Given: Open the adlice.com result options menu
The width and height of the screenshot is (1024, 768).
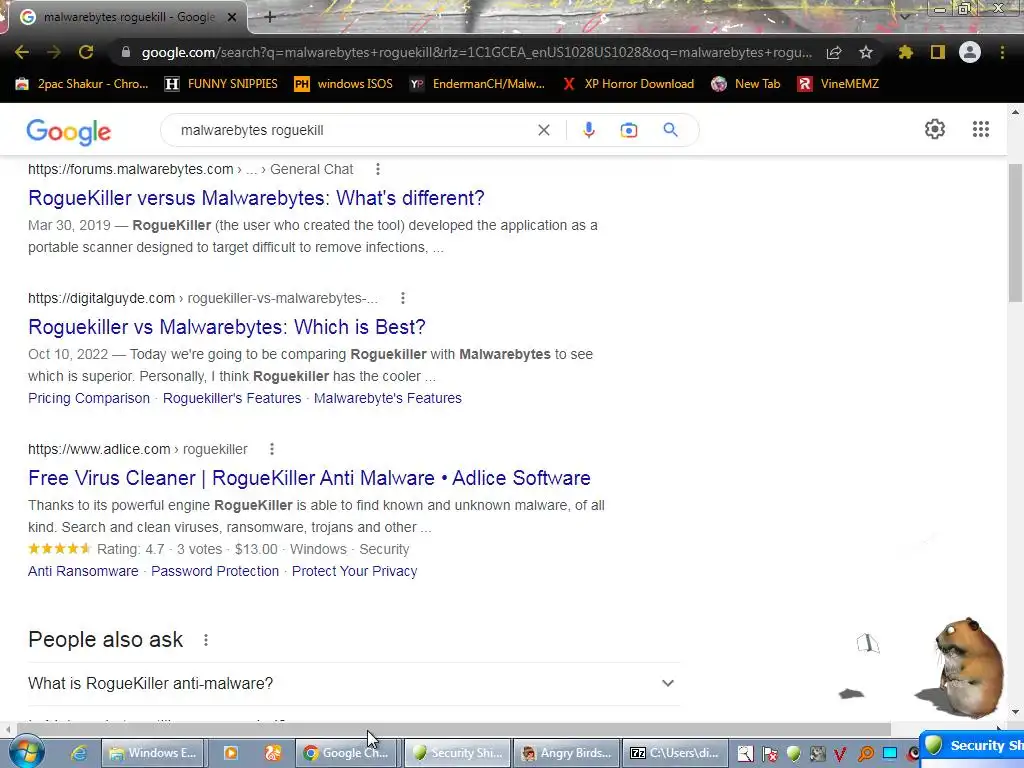Looking at the screenshot, I should (x=272, y=449).
